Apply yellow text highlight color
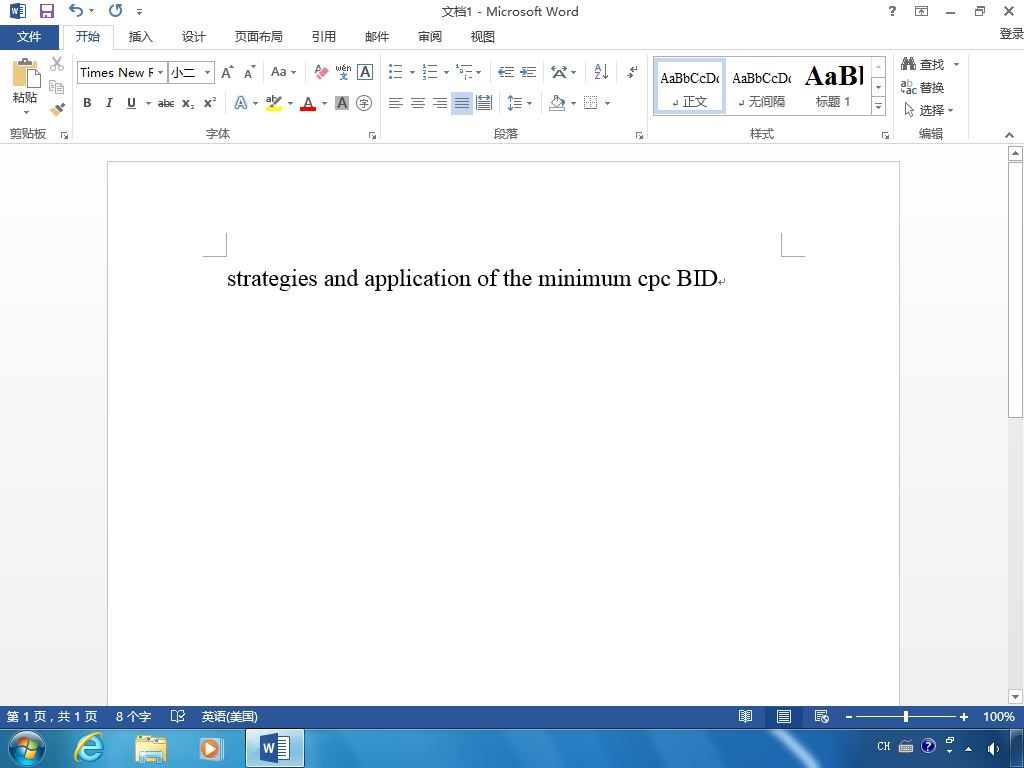This screenshot has height=768, width=1024. pyautogui.click(x=274, y=103)
